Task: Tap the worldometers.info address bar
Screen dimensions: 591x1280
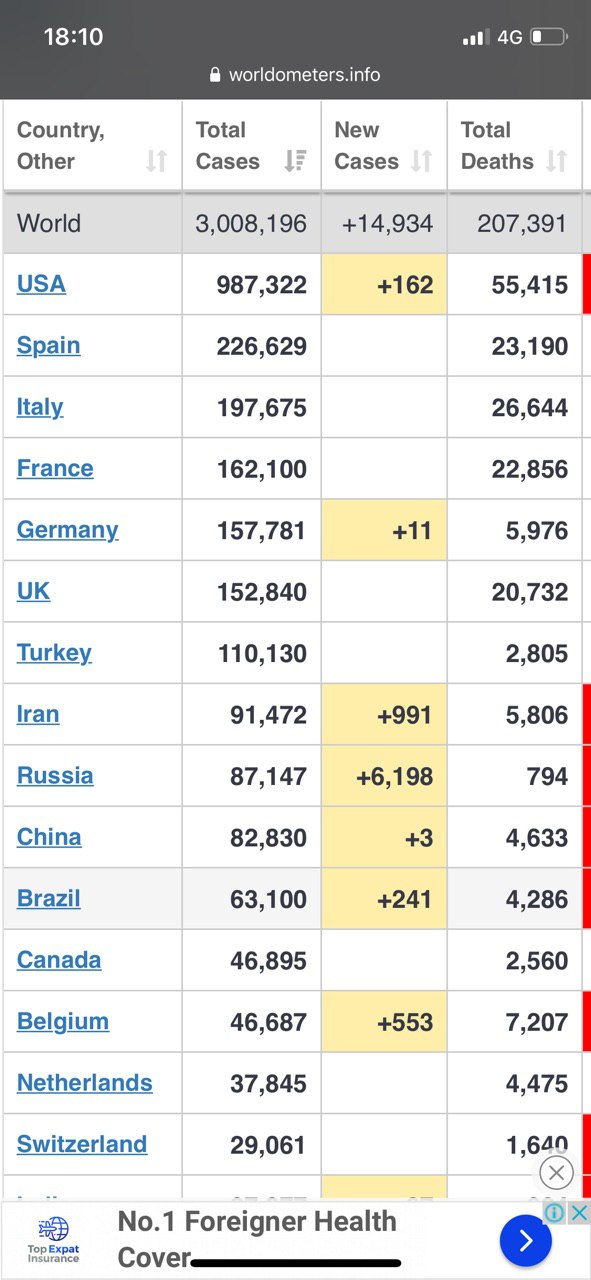Action: [x=295, y=75]
